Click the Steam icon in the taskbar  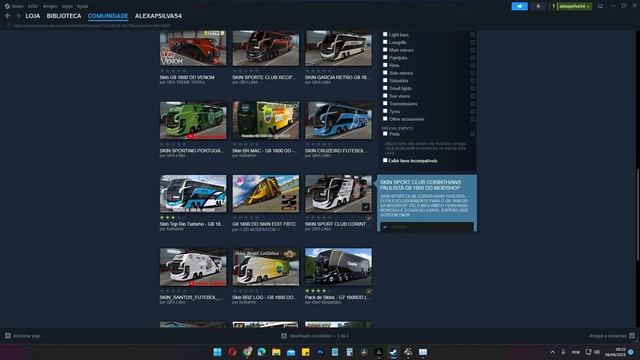pyautogui.click(x=393, y=352)
